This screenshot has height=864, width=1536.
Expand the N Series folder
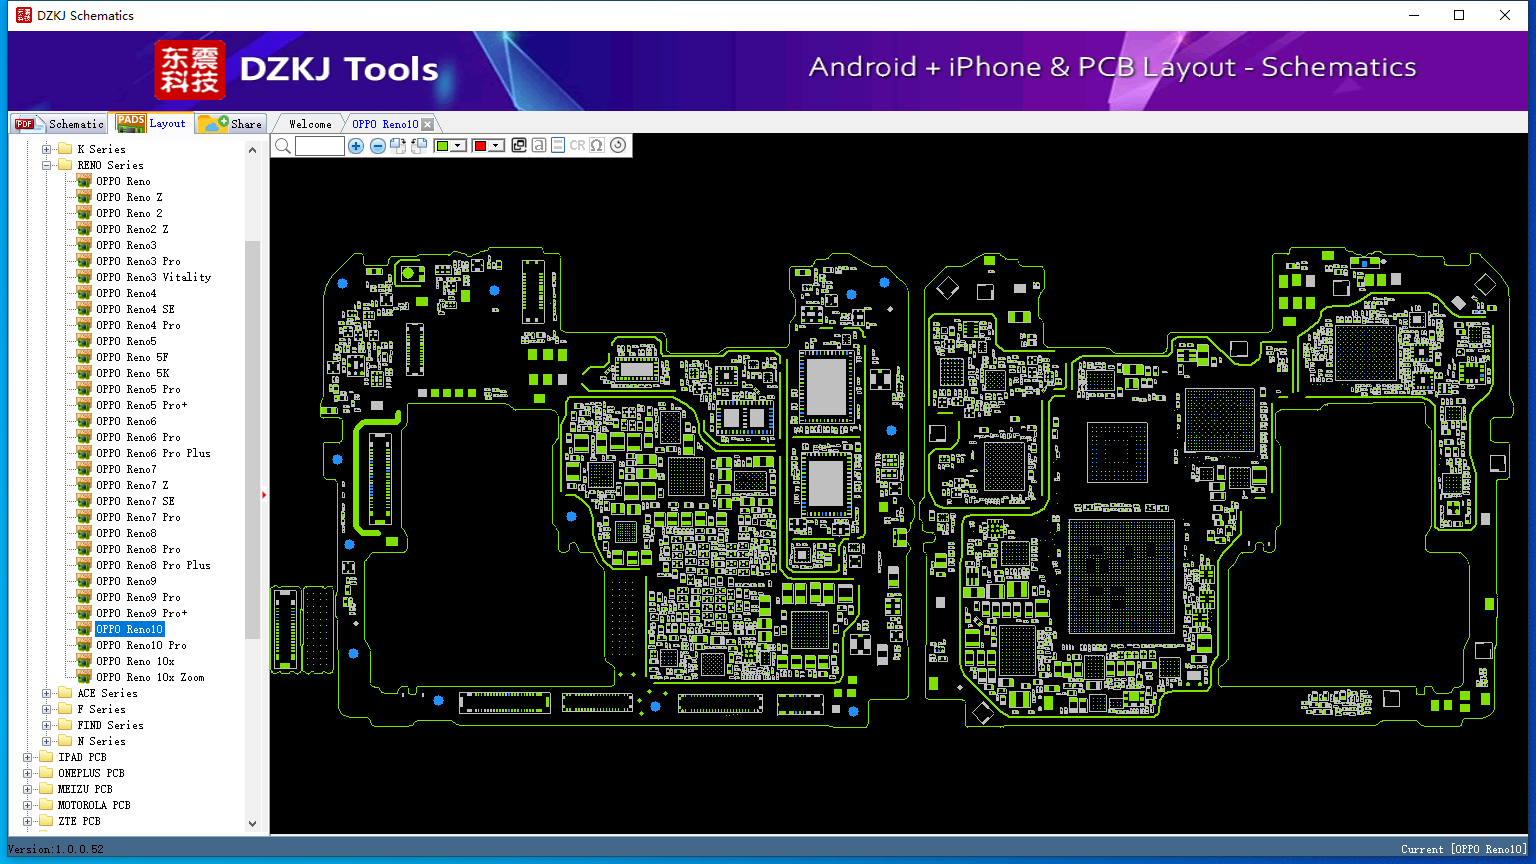[x=46, y=741]
